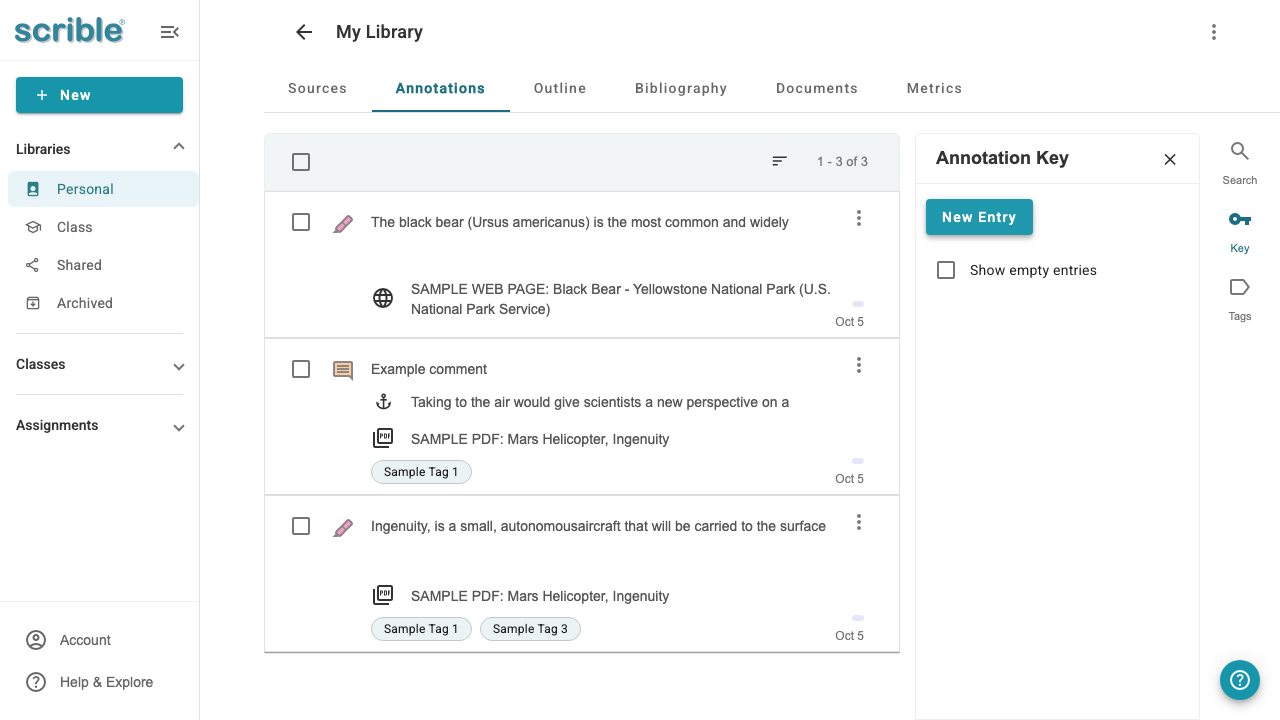Open the Personal library
1280x720 pixels.
[x=103, y=189]
